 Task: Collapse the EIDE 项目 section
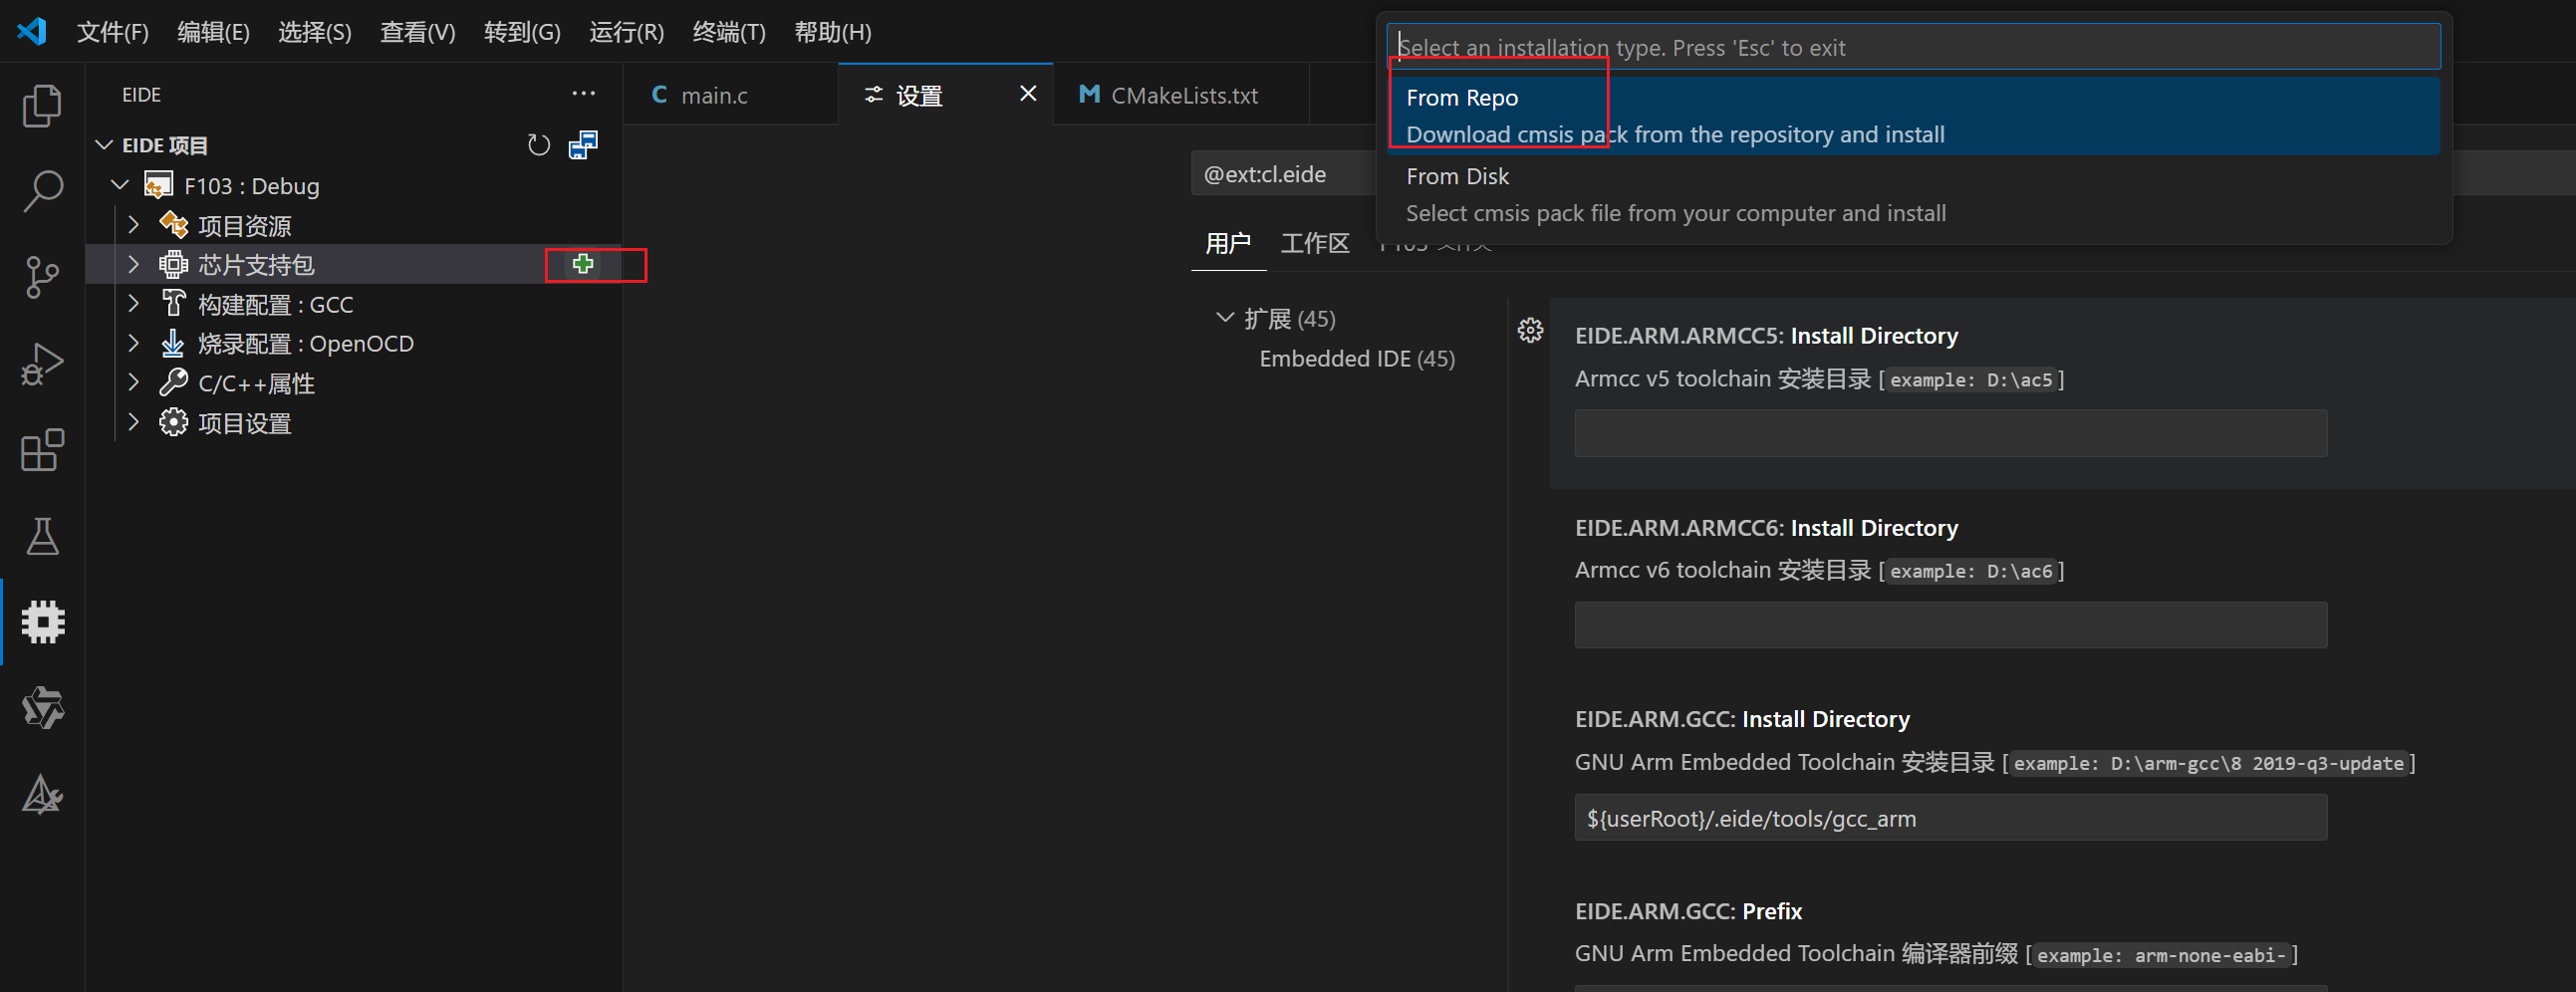click(103, 145)
